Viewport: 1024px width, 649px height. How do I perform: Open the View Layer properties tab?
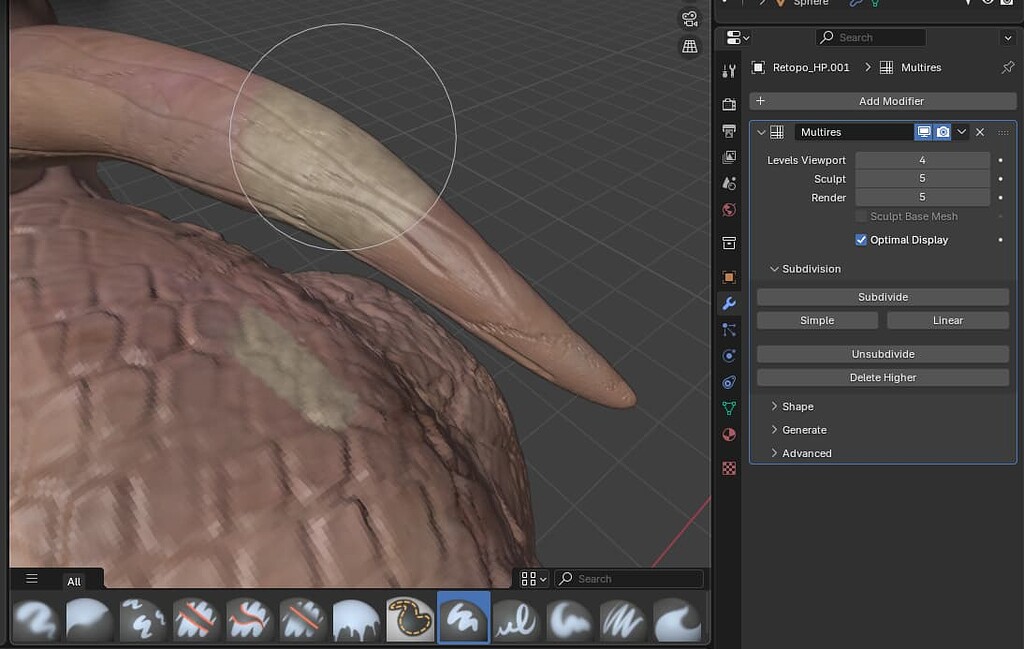[729, 157]
